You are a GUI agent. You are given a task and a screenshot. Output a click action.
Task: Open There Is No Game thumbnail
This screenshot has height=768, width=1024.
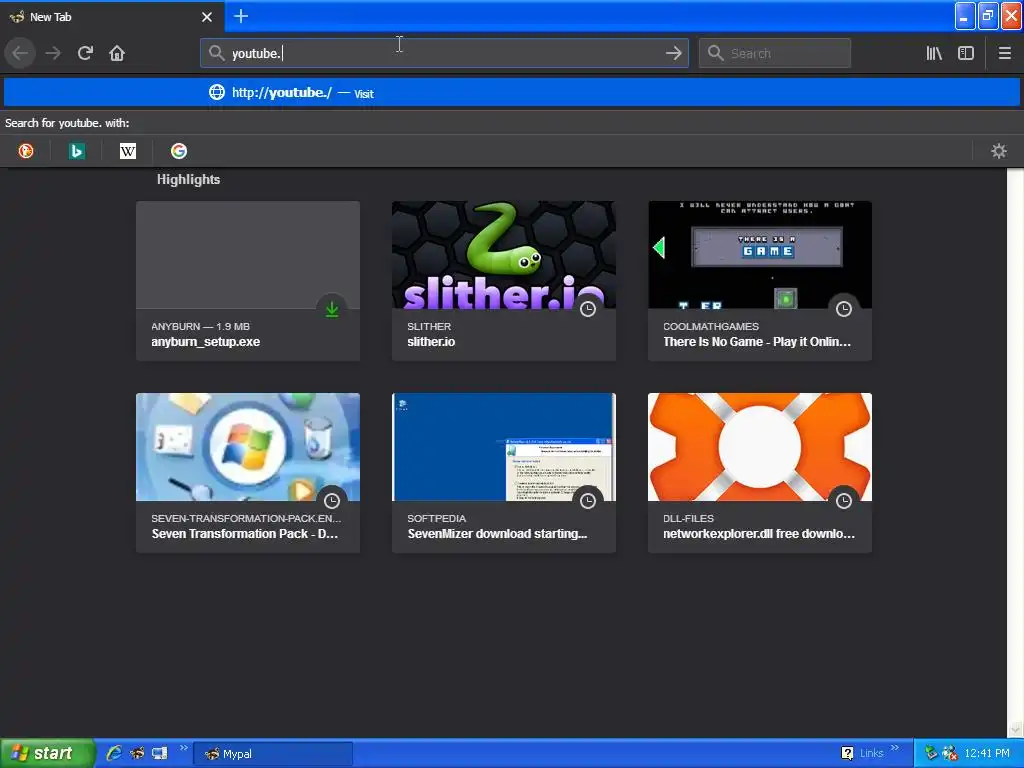click(760, 255)
